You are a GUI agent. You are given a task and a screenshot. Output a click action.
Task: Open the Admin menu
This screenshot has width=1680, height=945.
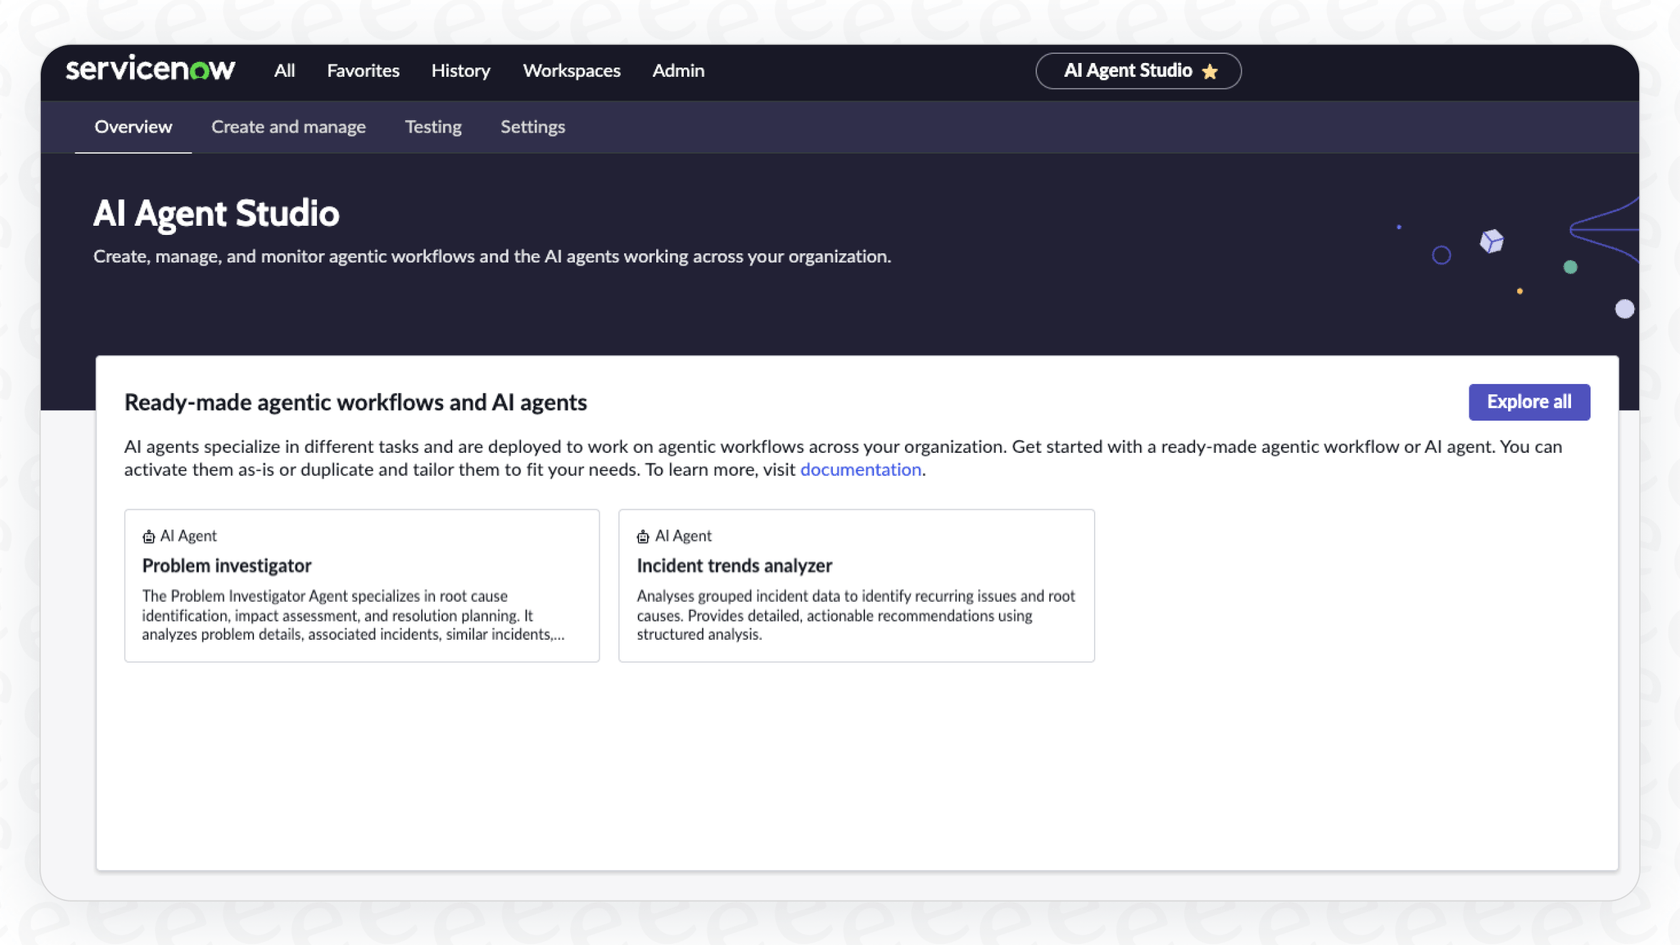(678, 71)
